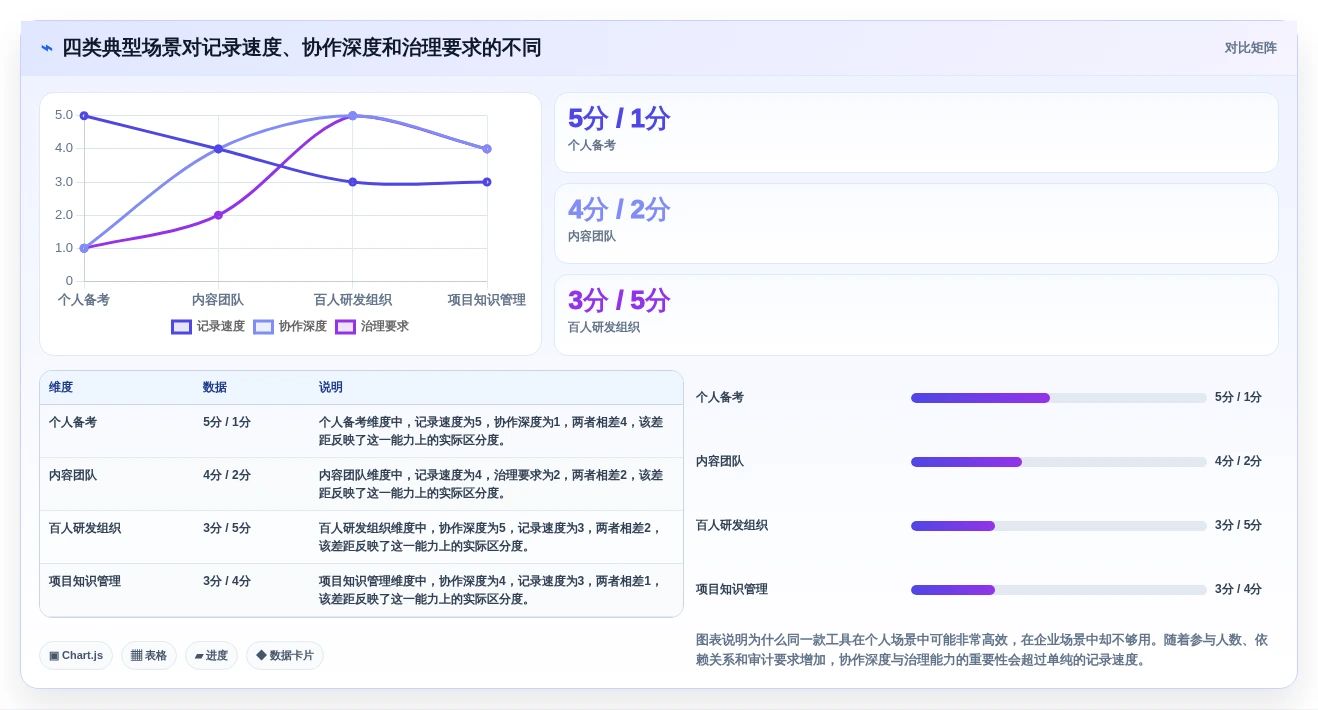The image size is (1318, 710).
Task: Click the 百人研发组织 row description text
Action: point(491,537)
